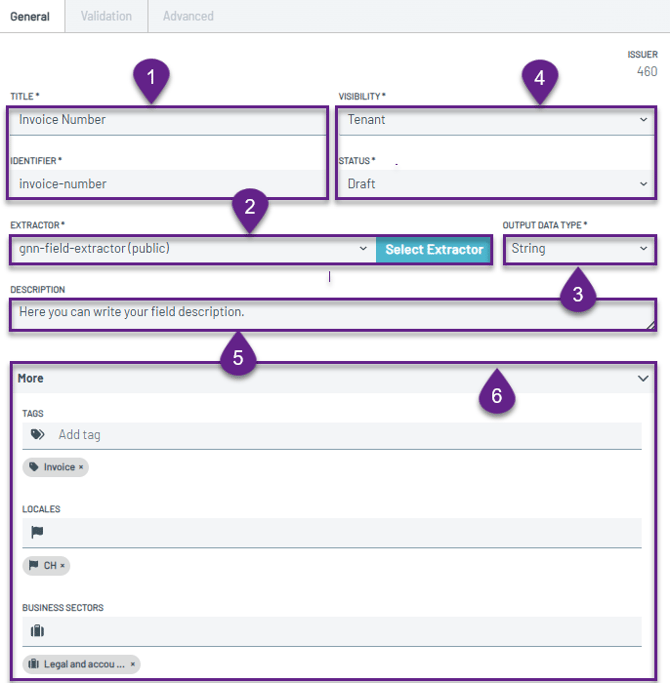Click into the Title field

(168, 120)
